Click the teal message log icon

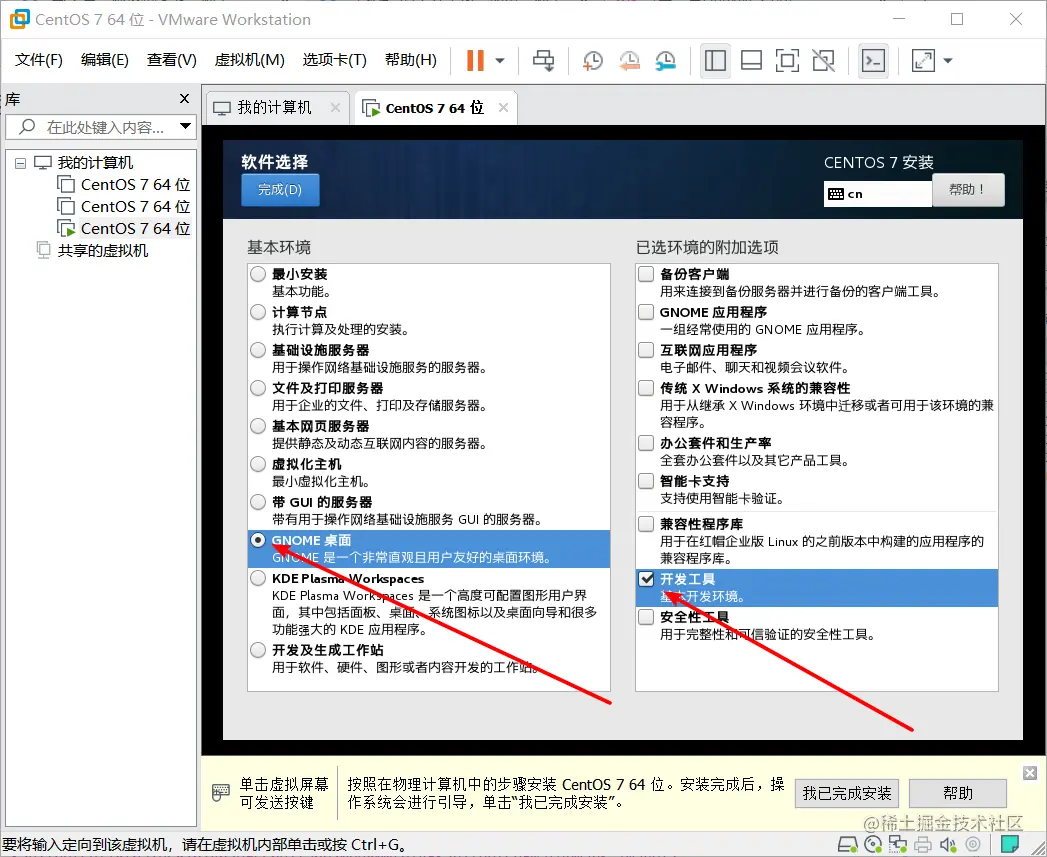1010,844
